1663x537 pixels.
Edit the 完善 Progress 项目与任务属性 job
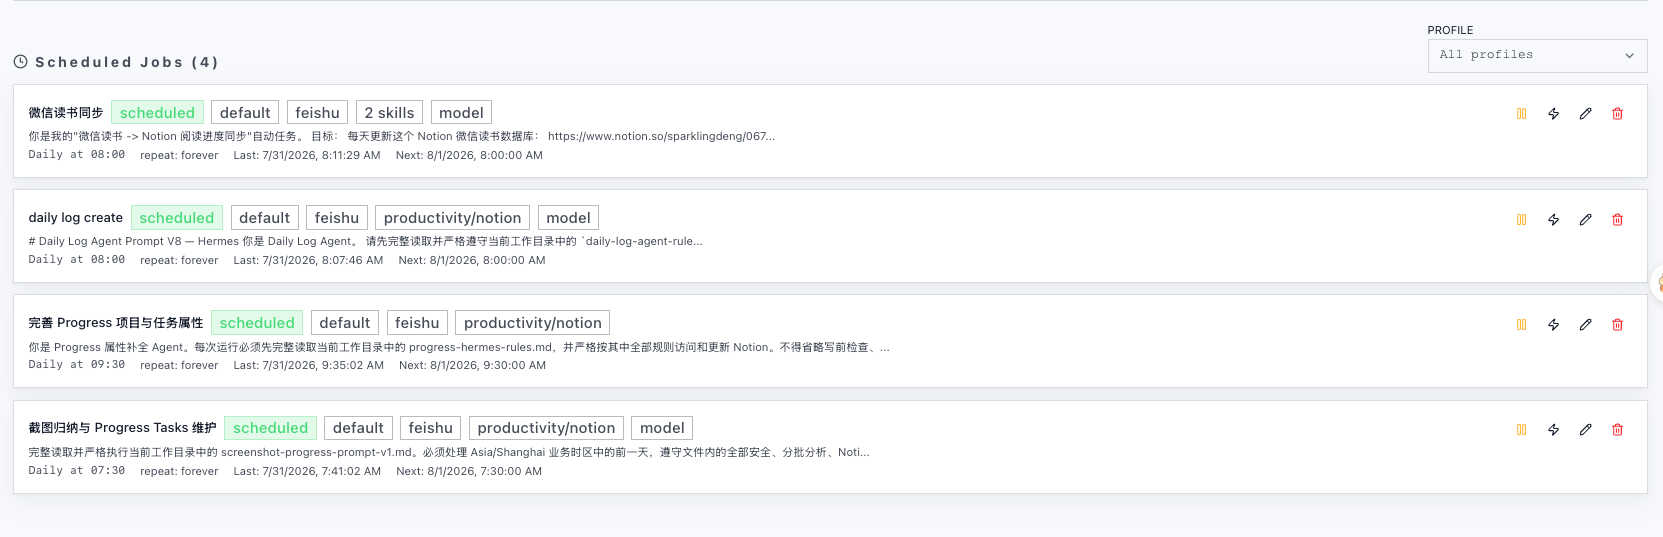tap(1585, 324)
